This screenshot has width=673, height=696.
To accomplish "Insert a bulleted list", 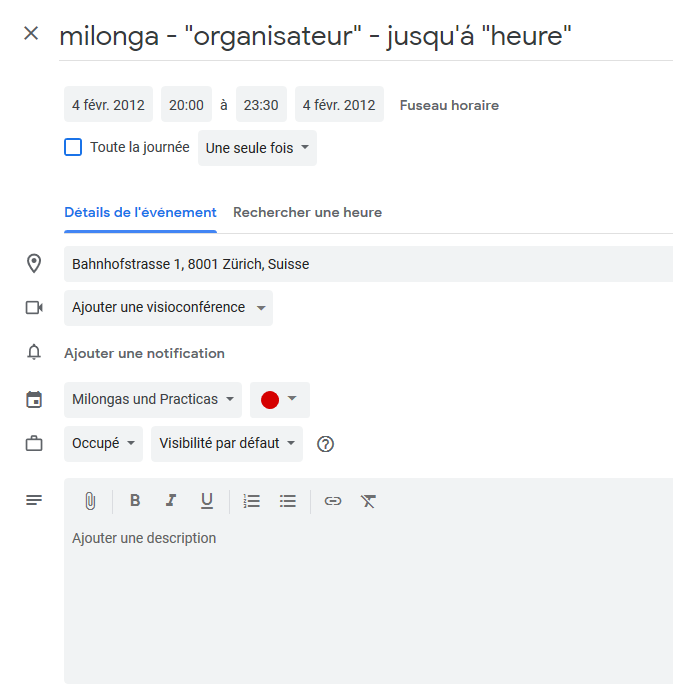I will (x=288, y=501).
